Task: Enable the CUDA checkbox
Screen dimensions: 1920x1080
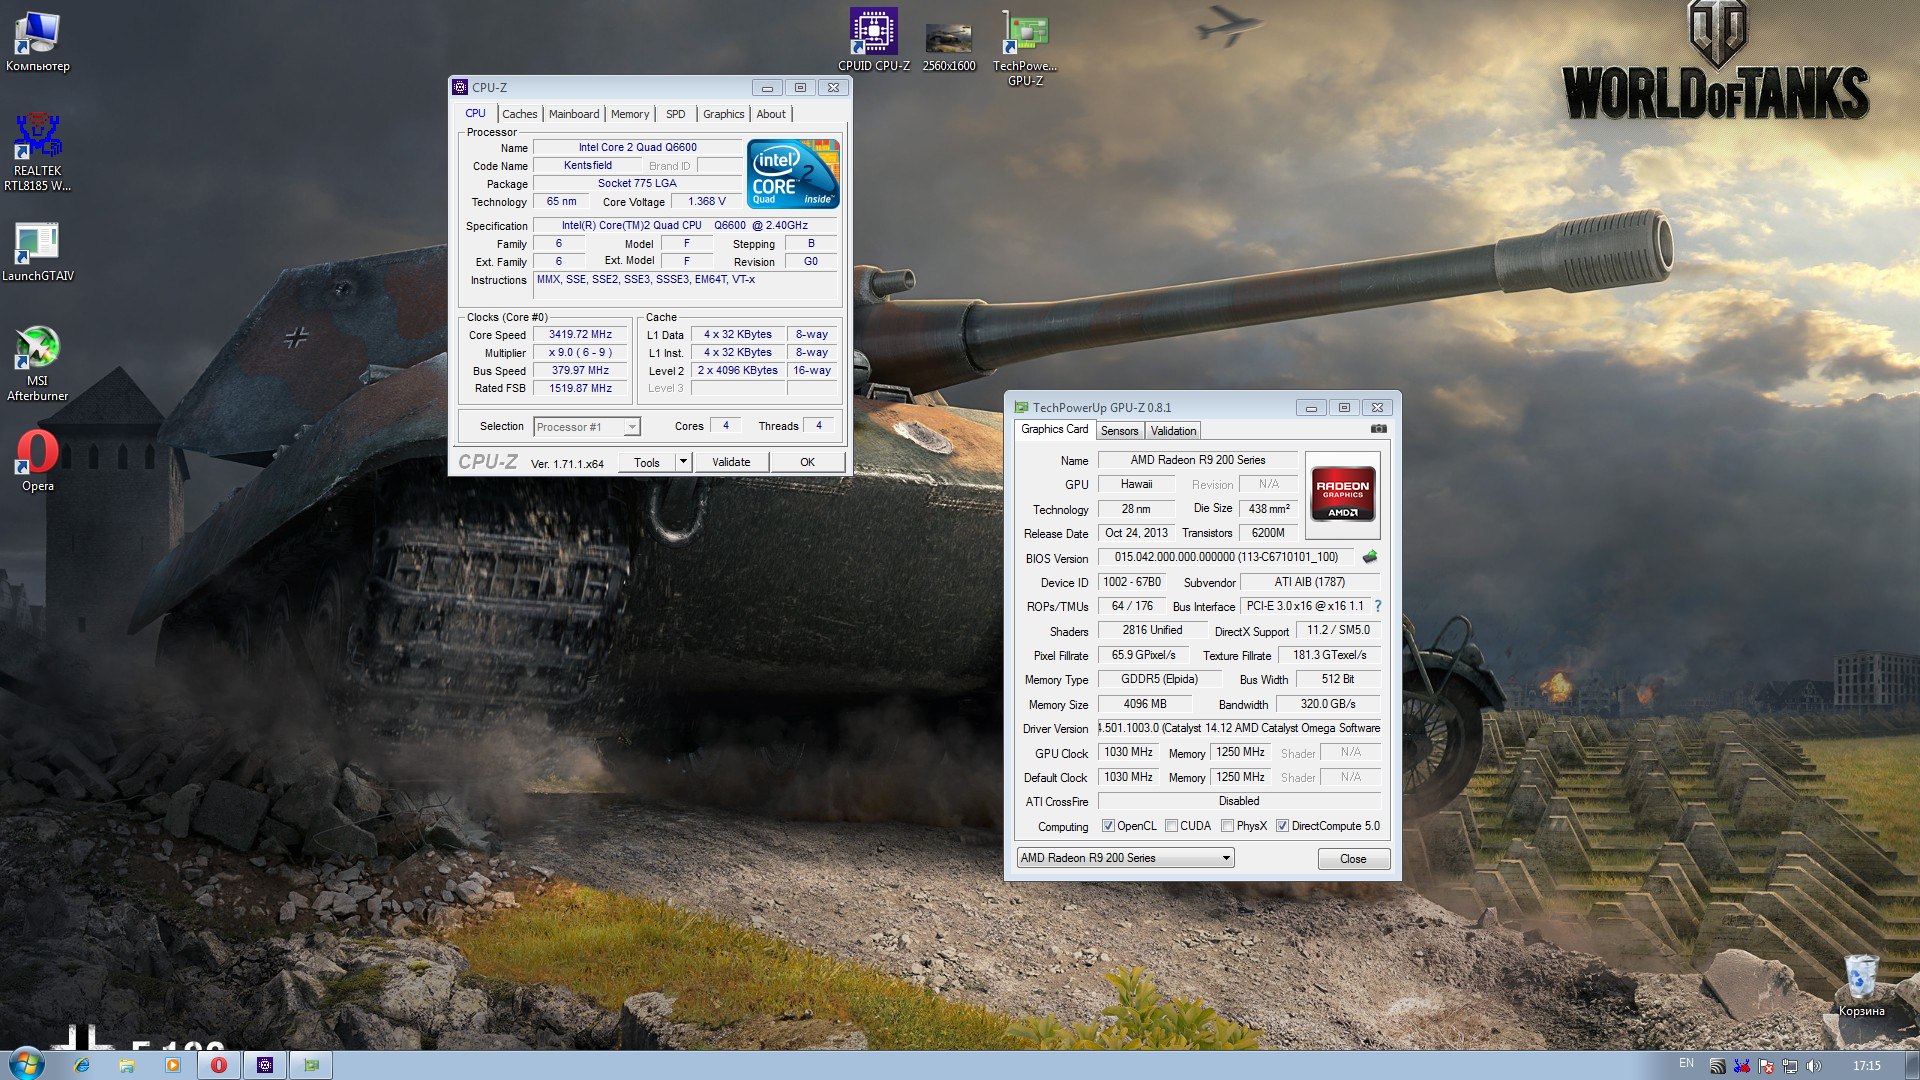Action: coord(1171,826)
